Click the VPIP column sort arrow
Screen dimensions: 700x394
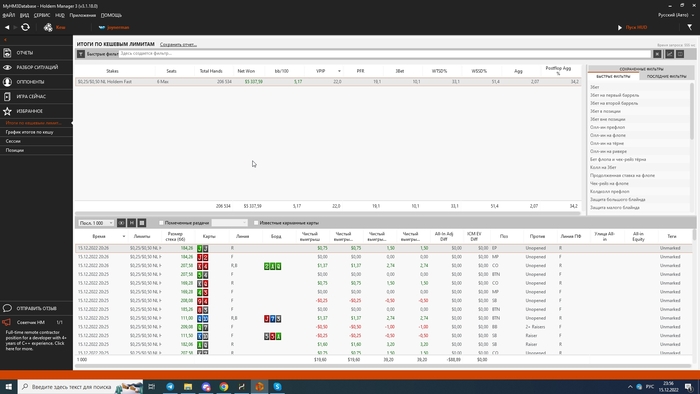point(339,71)
